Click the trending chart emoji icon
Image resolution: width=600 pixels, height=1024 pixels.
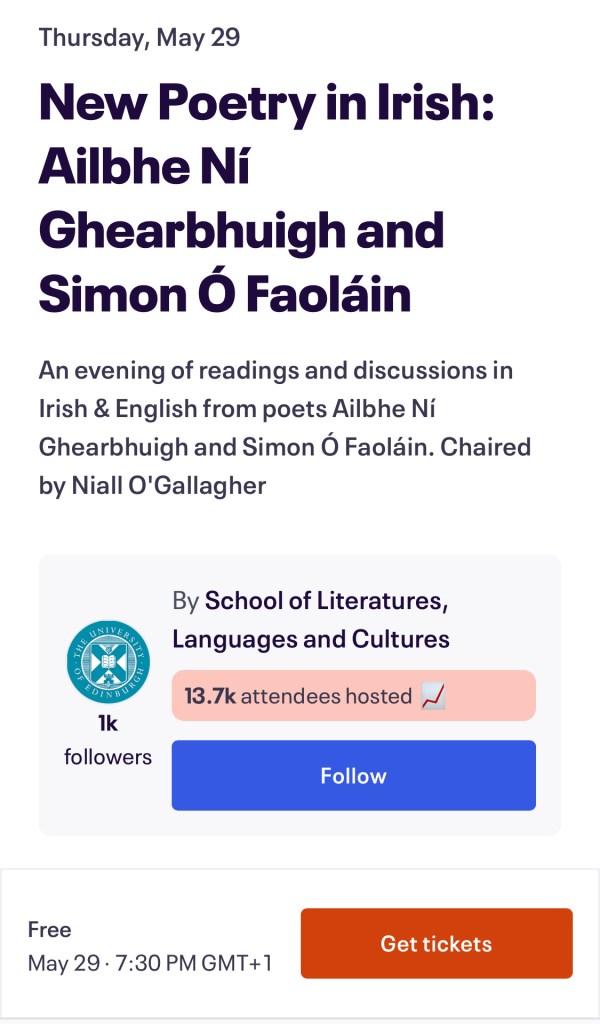click(x=432, y=696)
